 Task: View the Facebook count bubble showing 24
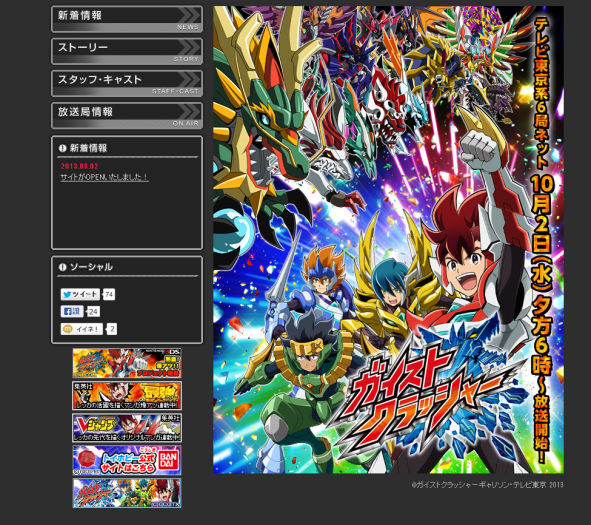93,312
